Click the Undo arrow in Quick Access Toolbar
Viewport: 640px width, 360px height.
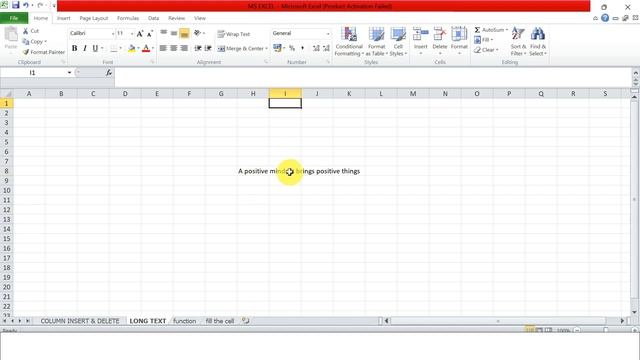click(x=26, y=5)
